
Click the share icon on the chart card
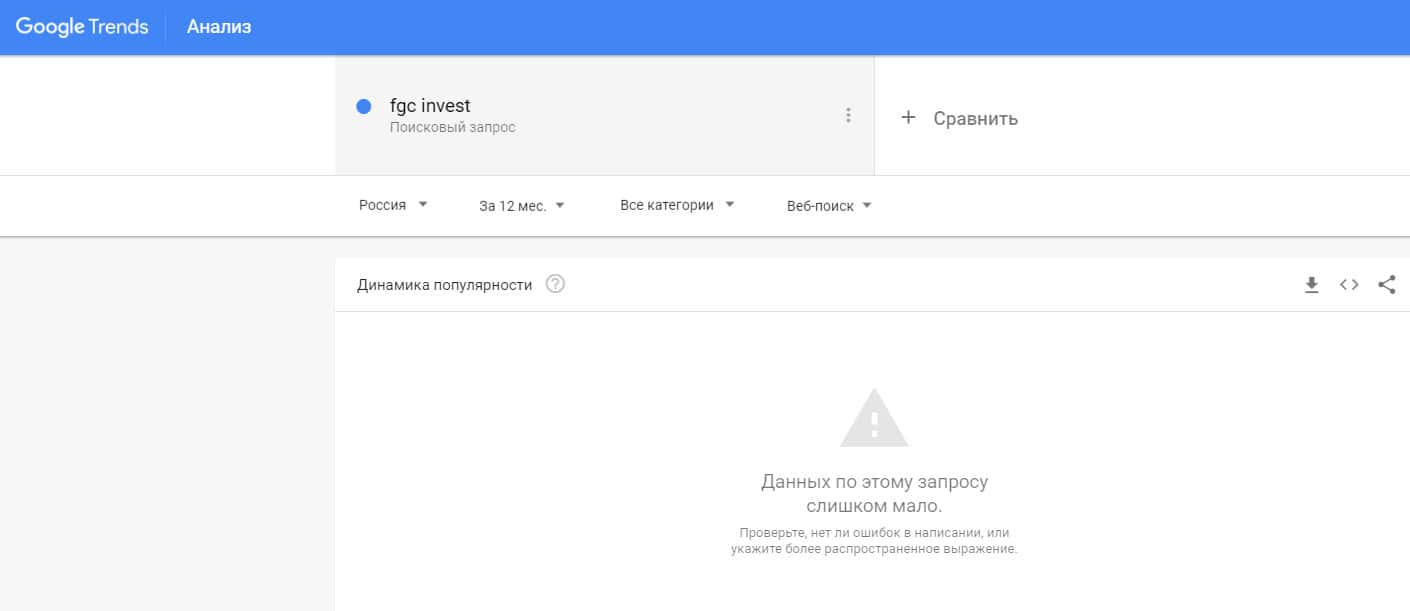(x=1386, y=285)
